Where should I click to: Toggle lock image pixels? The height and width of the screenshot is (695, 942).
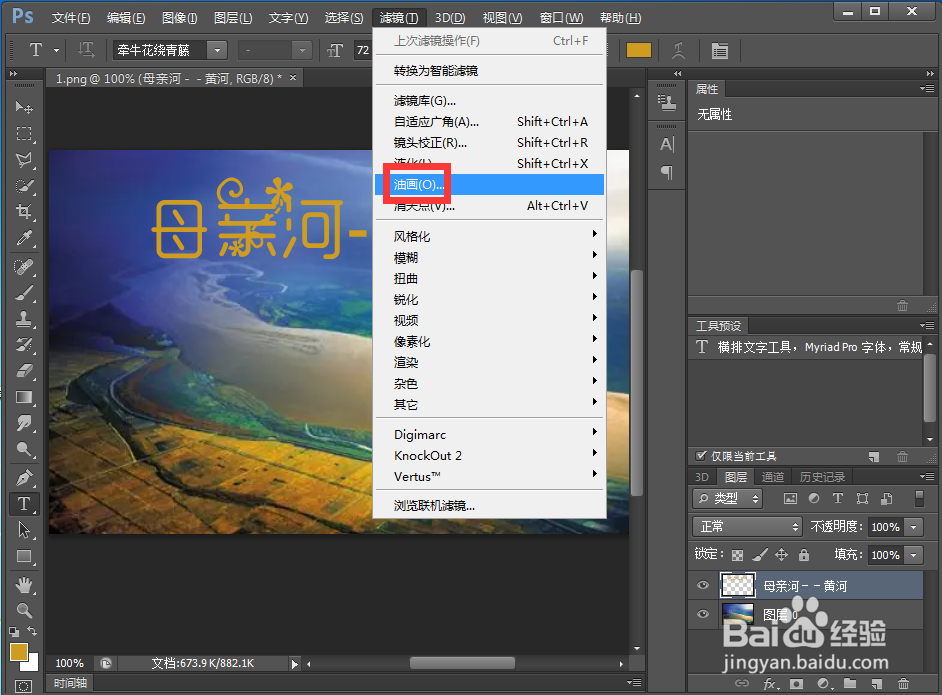point(760,554)
